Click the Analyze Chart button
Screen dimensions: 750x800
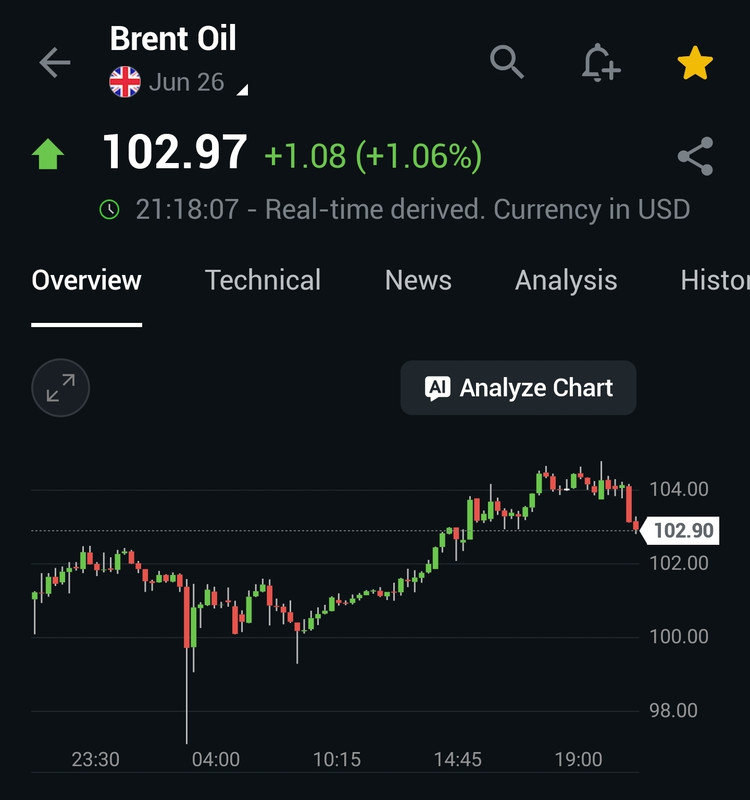click(518, 388)
